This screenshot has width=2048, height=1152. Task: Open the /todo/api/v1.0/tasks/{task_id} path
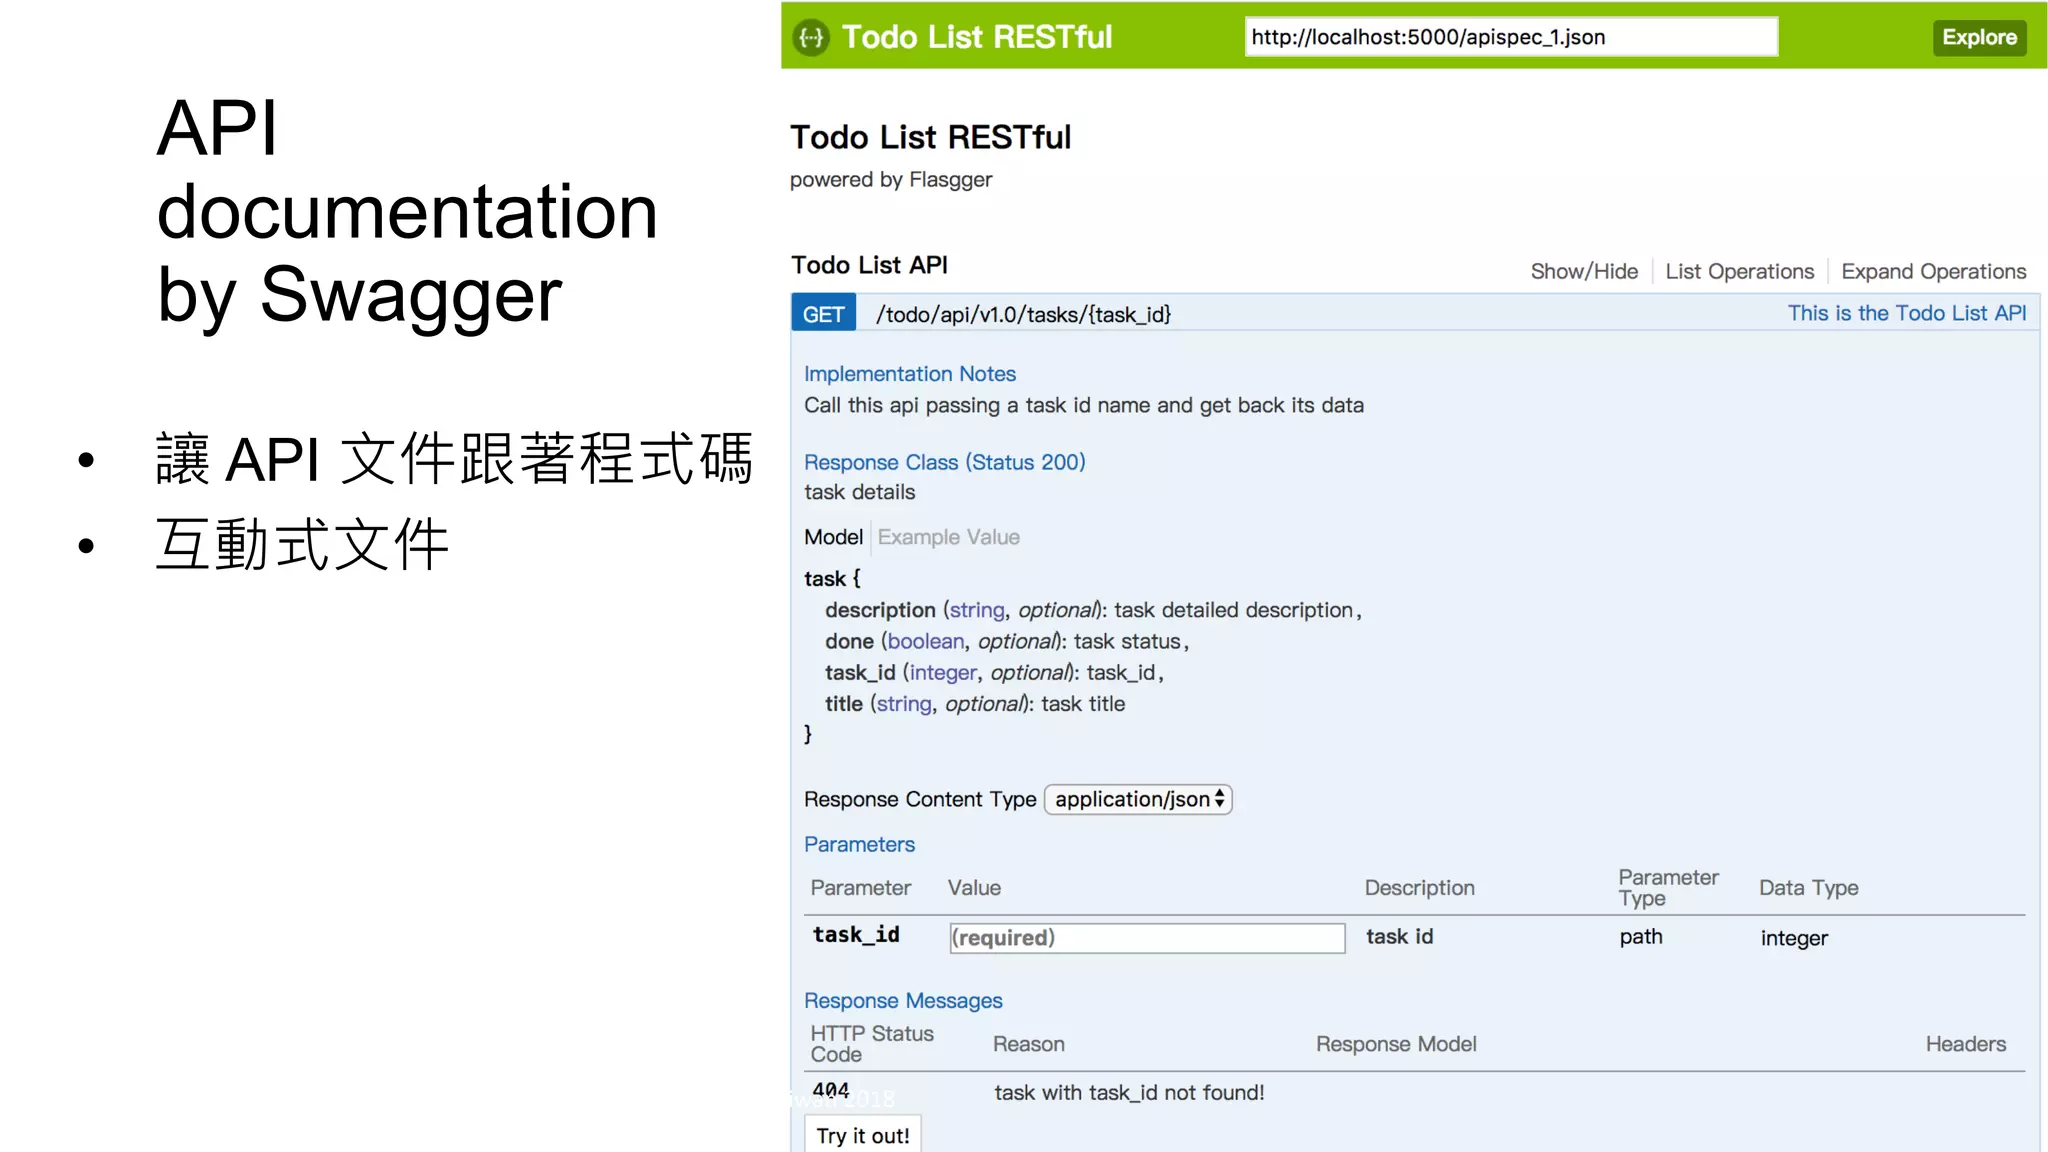1023,314
